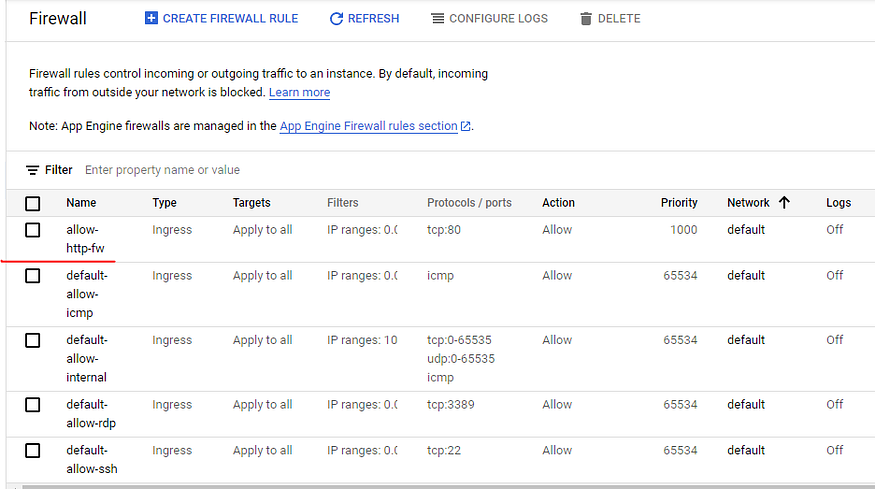Check the default-allow-icmp rule checkbox
Image resolution: width=875 pixels, height=489 pixels.
[x=33, y=276]
